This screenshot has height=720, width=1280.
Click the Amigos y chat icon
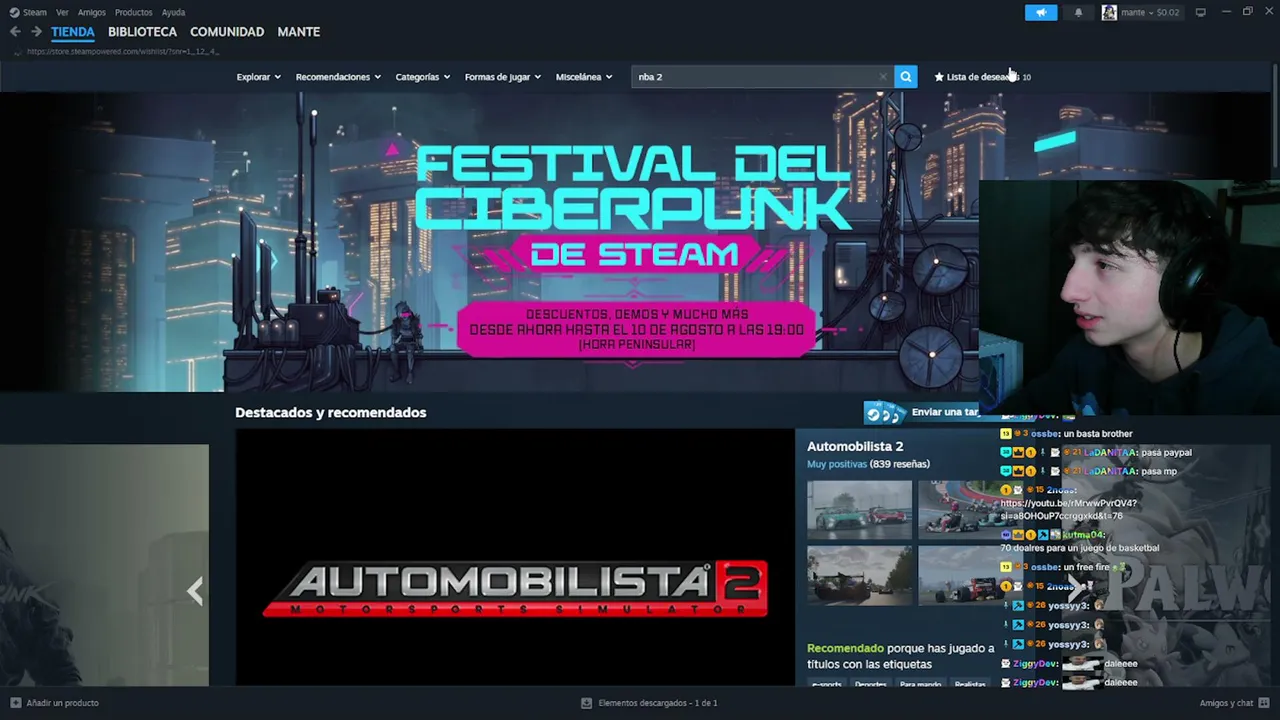(1265, 703)
